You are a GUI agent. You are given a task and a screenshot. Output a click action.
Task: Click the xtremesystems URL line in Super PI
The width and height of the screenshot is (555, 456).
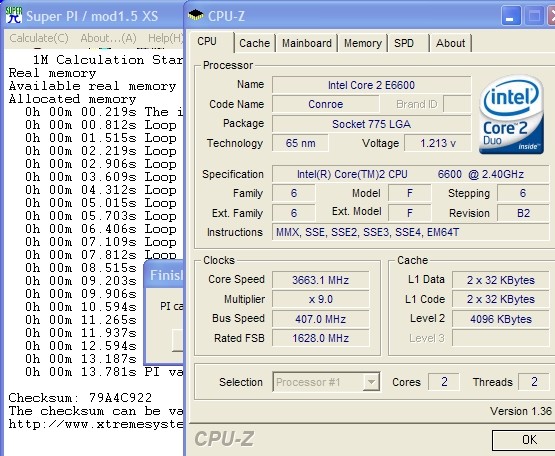point(96,424)
